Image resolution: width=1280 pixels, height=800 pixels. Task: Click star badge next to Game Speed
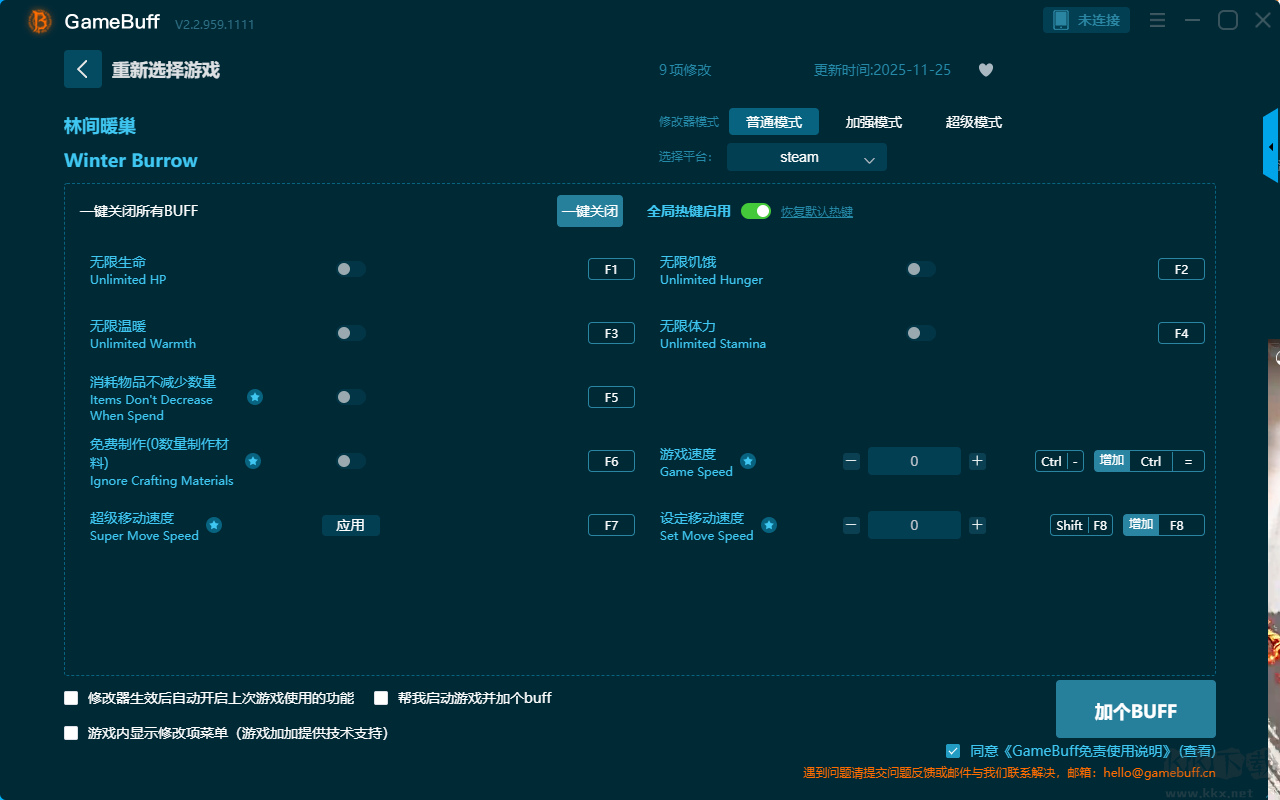tap(748, 461)
